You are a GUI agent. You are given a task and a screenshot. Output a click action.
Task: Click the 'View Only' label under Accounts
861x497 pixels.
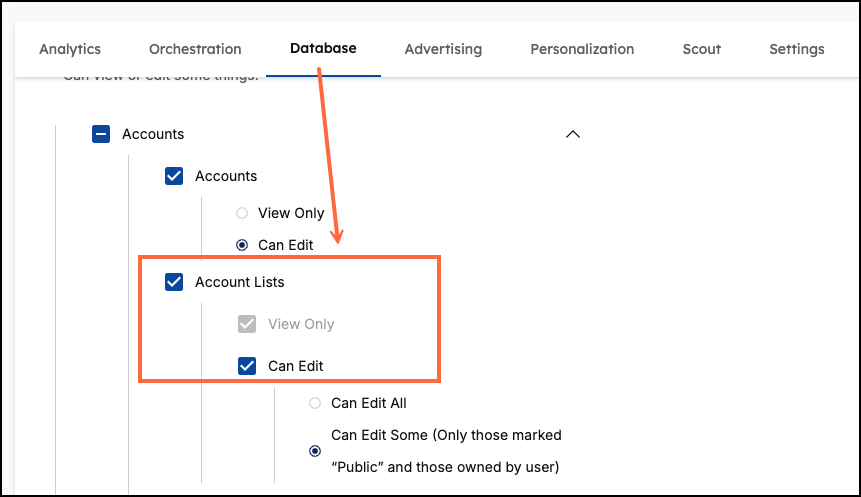point(291,213)
